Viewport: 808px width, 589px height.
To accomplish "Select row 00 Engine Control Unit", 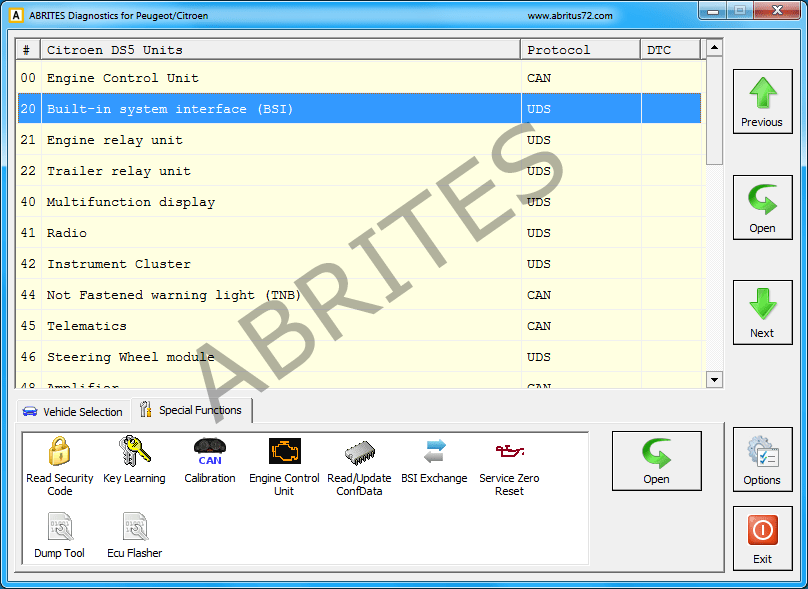I will pyautogui.click(x=359, y=78).
